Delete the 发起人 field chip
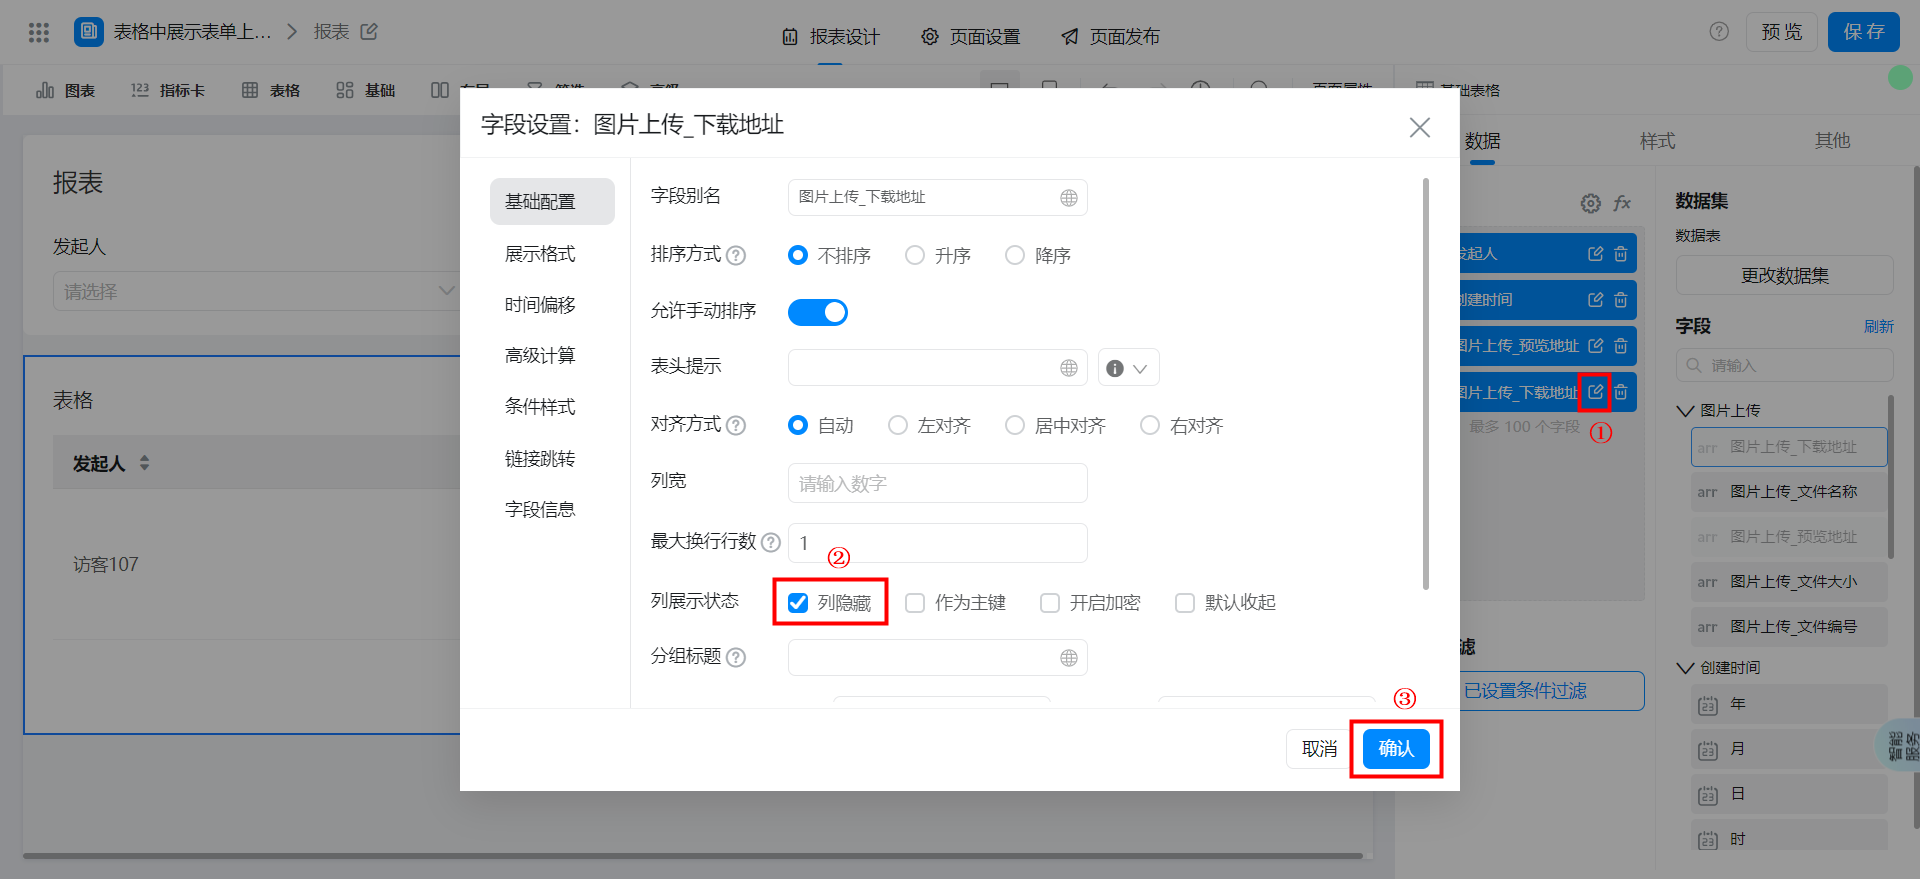Screen dimensions: 1920x879 pos(1621,254)
